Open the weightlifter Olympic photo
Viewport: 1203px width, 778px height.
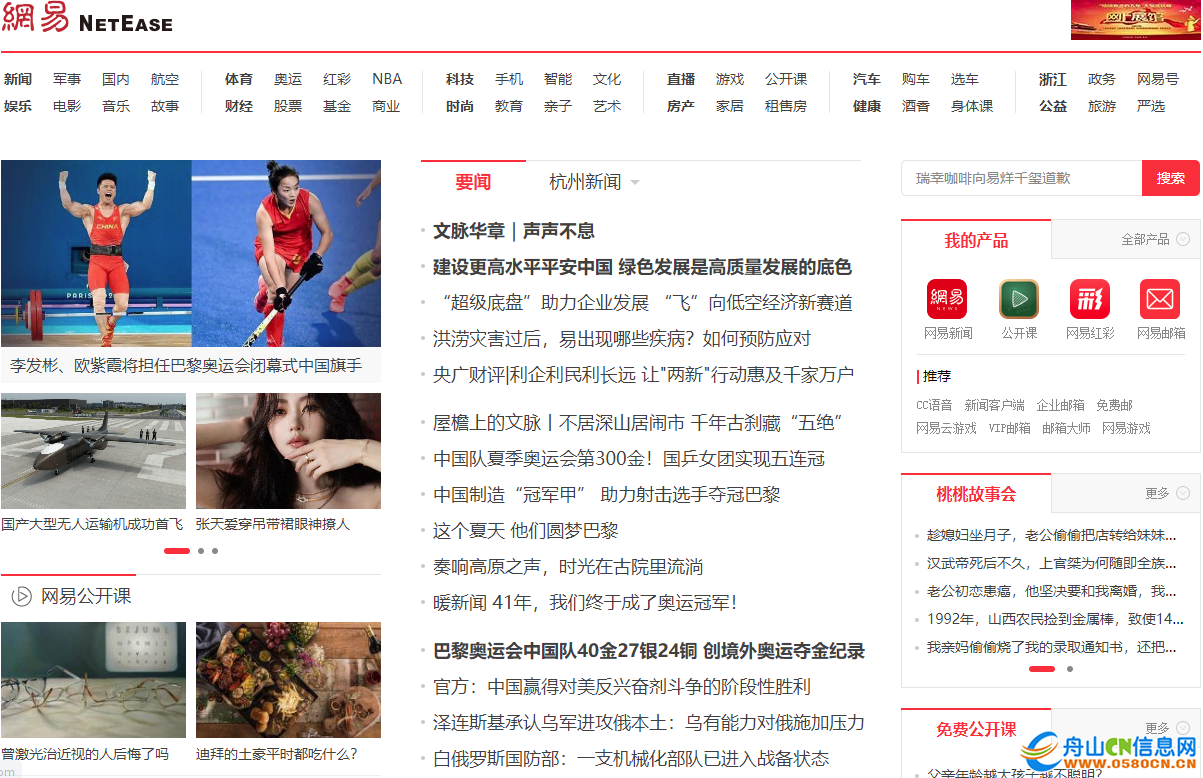(x=96, y=253)
